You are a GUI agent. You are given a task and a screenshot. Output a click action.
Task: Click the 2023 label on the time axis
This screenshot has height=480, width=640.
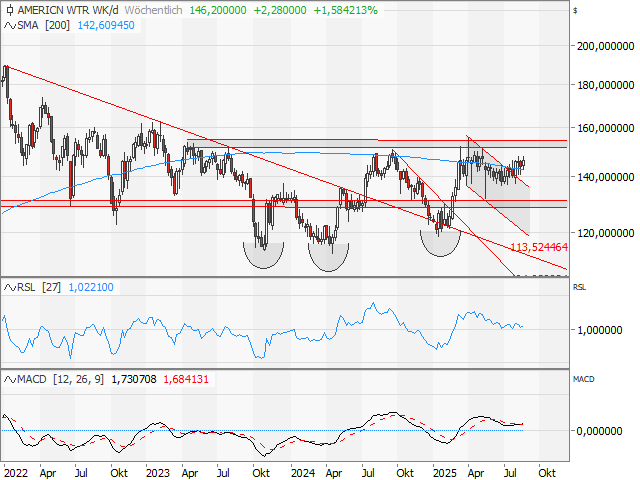click(158, 473)
